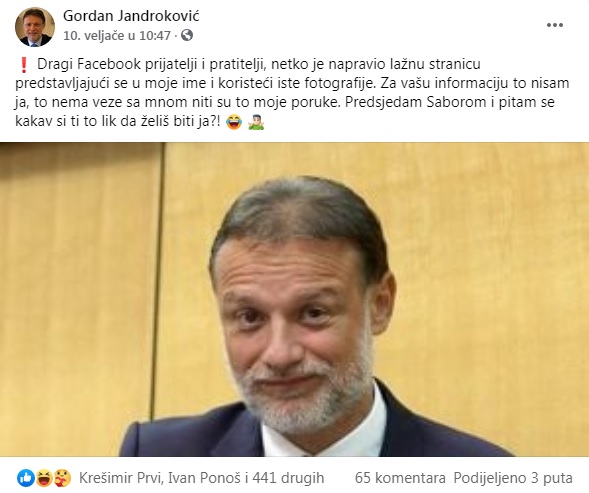The image size is (589, 493).
Task: Expand the 65 komentara comments
Action: (400, 478)
